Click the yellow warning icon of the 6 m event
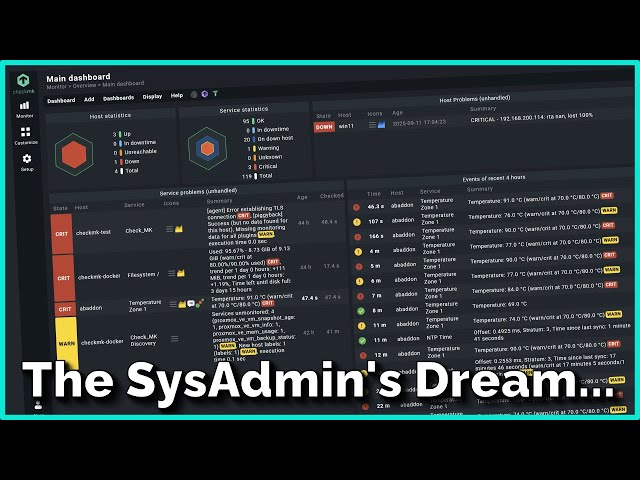 (x=360, y=282)
